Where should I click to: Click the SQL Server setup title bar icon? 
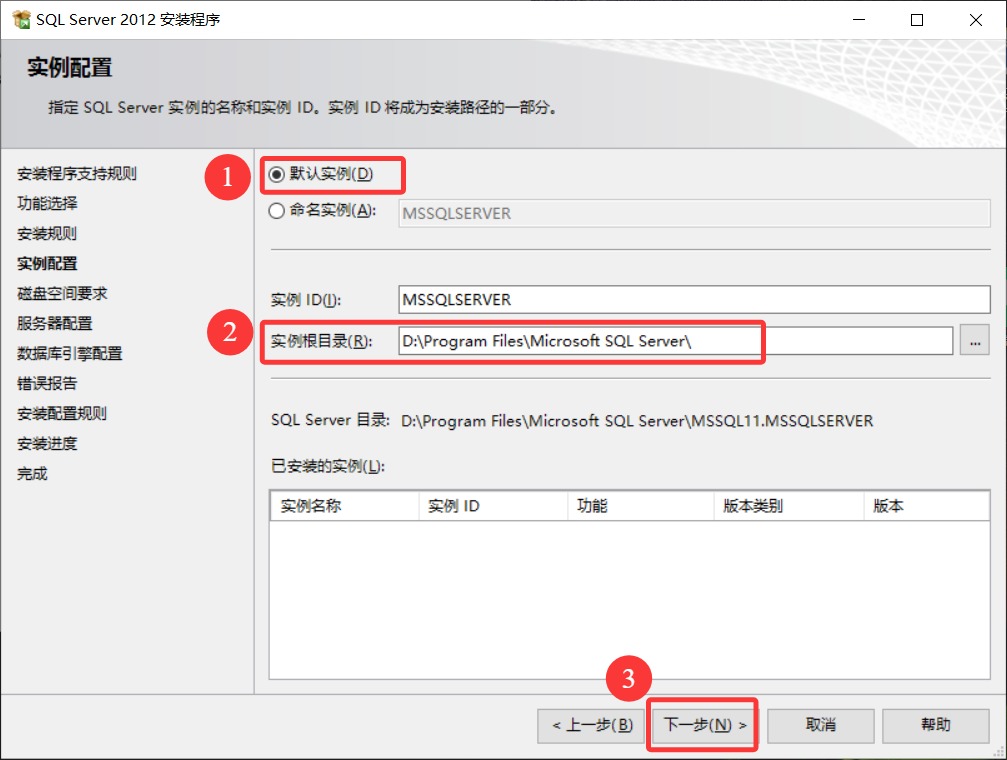coord(21,19)
